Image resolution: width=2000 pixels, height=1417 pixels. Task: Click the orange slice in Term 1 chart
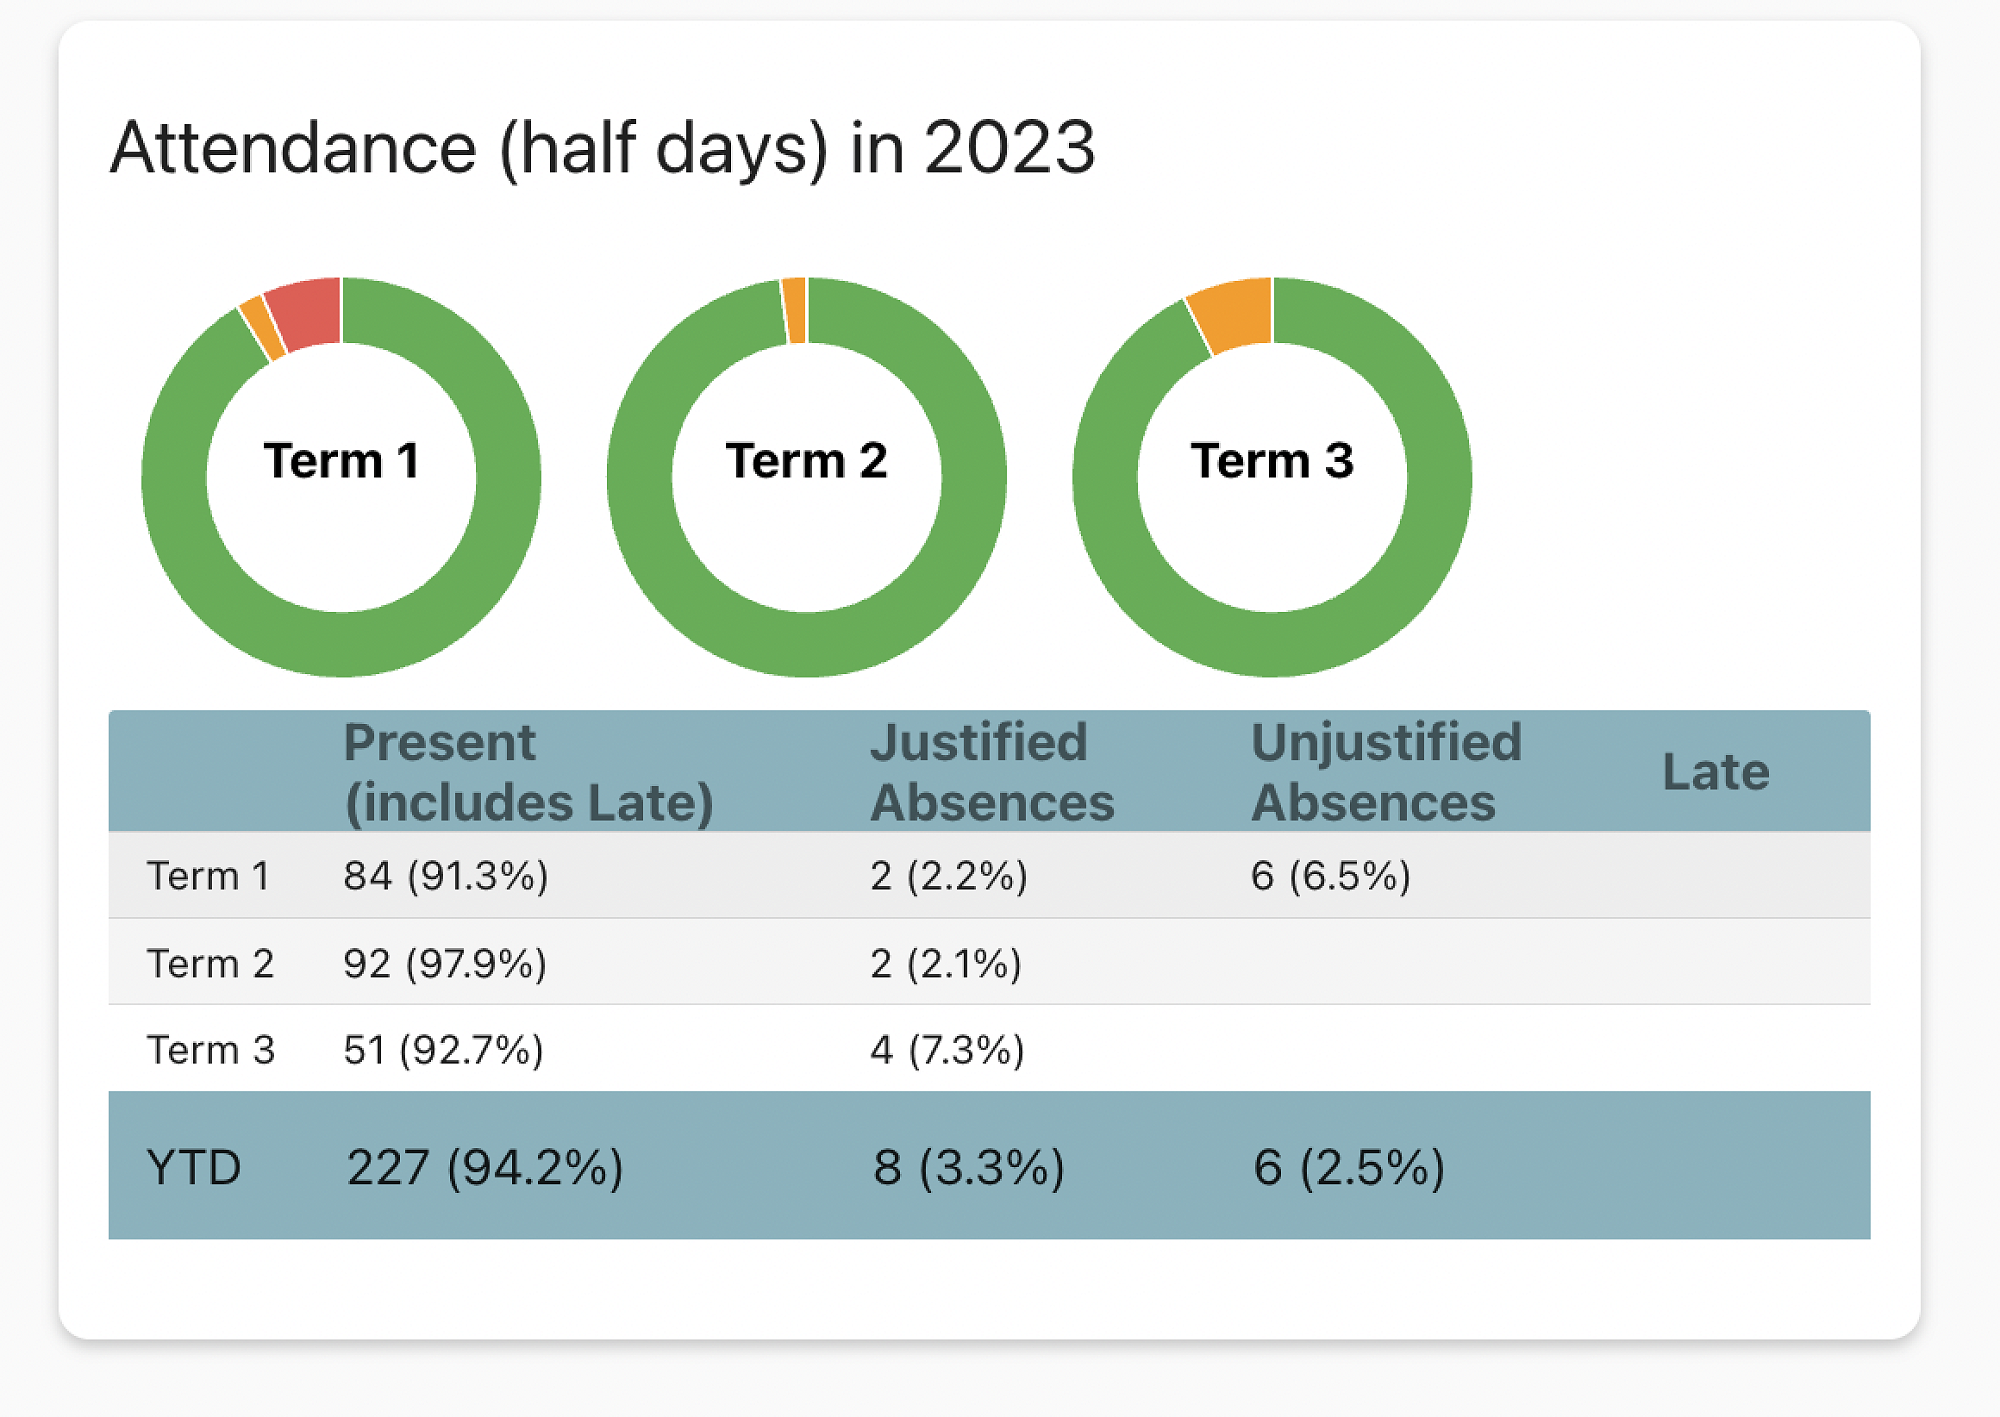coord(263,327)
